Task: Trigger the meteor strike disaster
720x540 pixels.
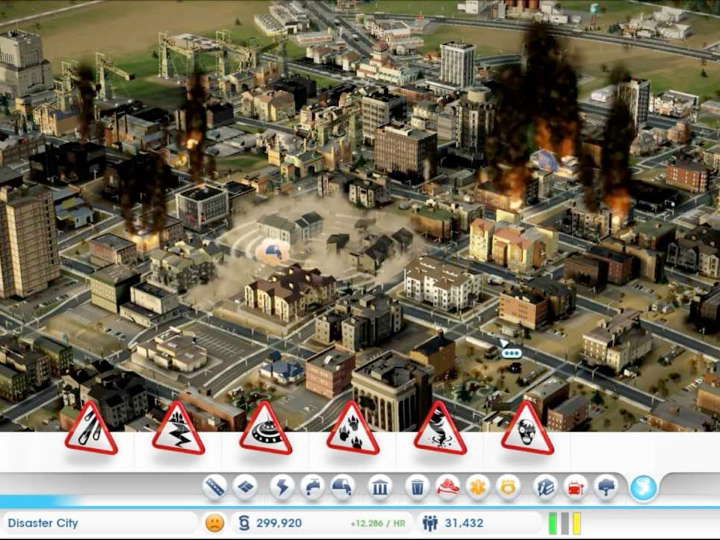Action: point(91,428)
